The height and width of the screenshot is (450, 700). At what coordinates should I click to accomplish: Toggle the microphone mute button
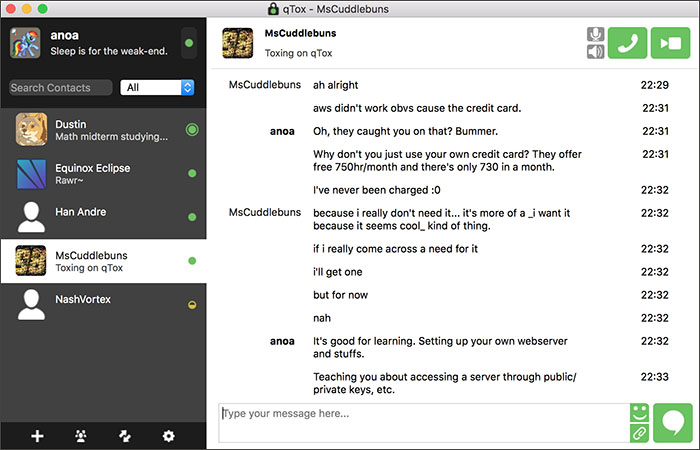596,34
